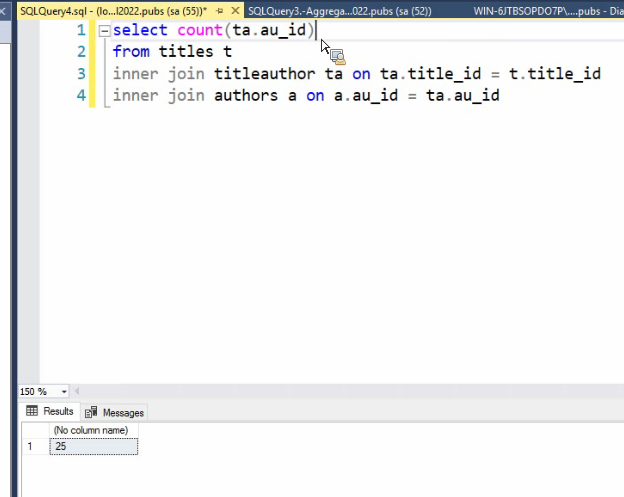The width and height of the screenshot is (624, 497).
Task: Select the (No column name) column header
Action: tap(94, 430)
